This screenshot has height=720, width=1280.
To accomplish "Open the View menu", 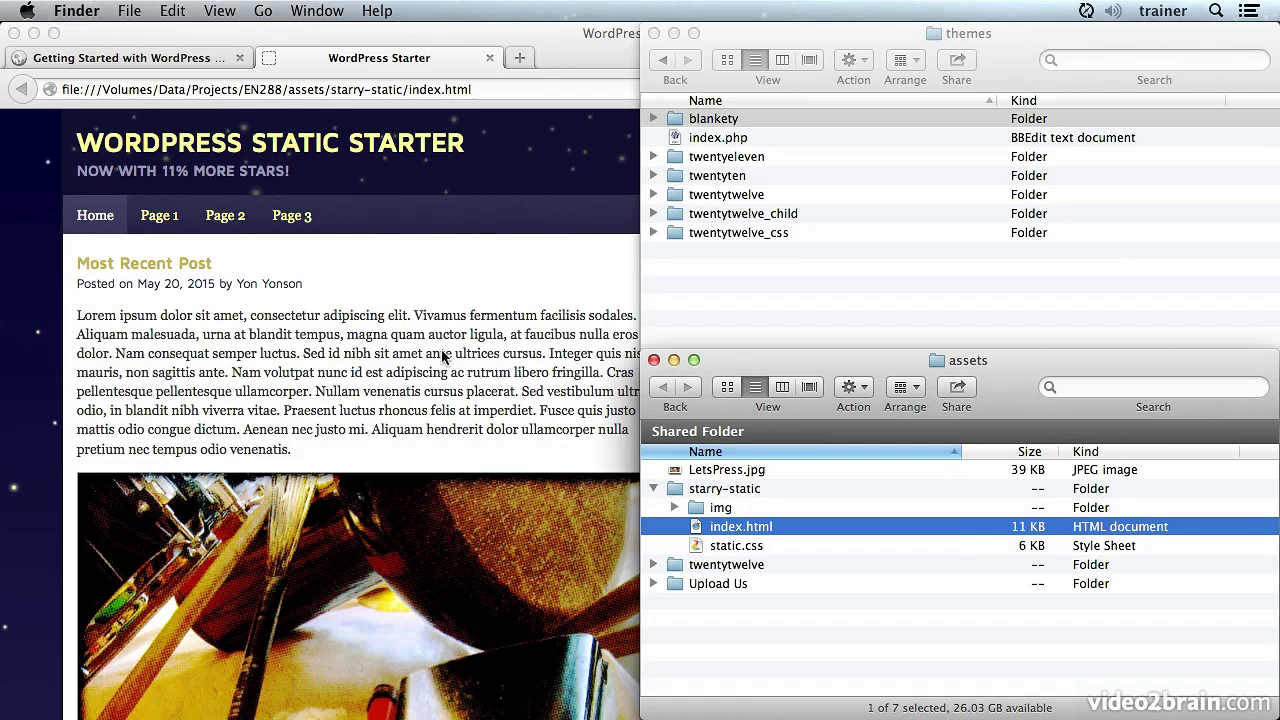I will click(x=219, y=11).
